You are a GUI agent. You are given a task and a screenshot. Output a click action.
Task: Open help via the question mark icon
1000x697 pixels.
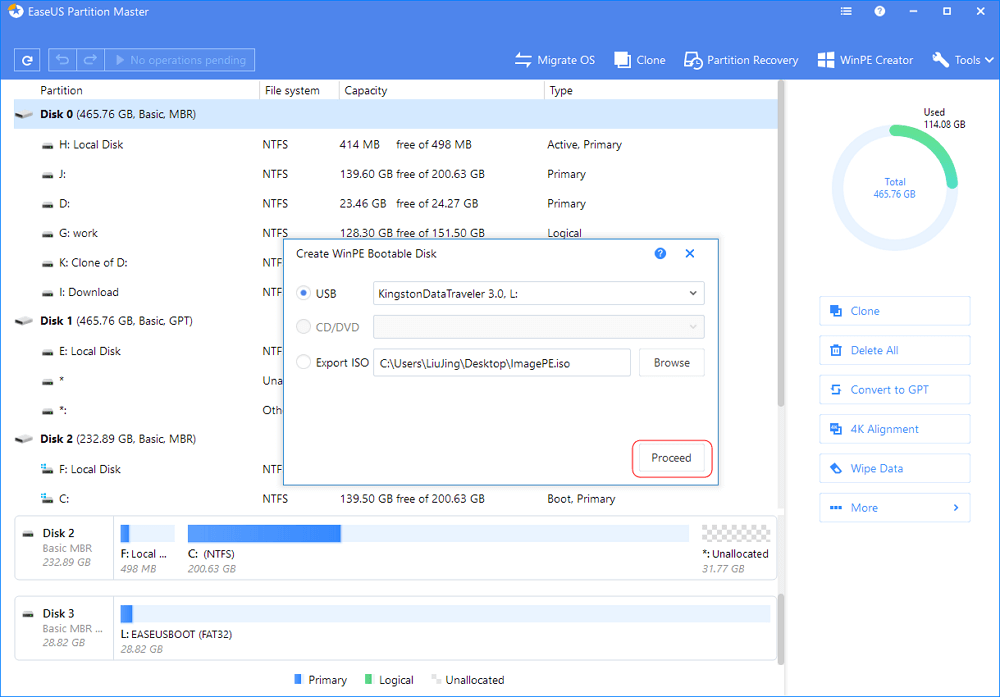click(x=881, y=11)
